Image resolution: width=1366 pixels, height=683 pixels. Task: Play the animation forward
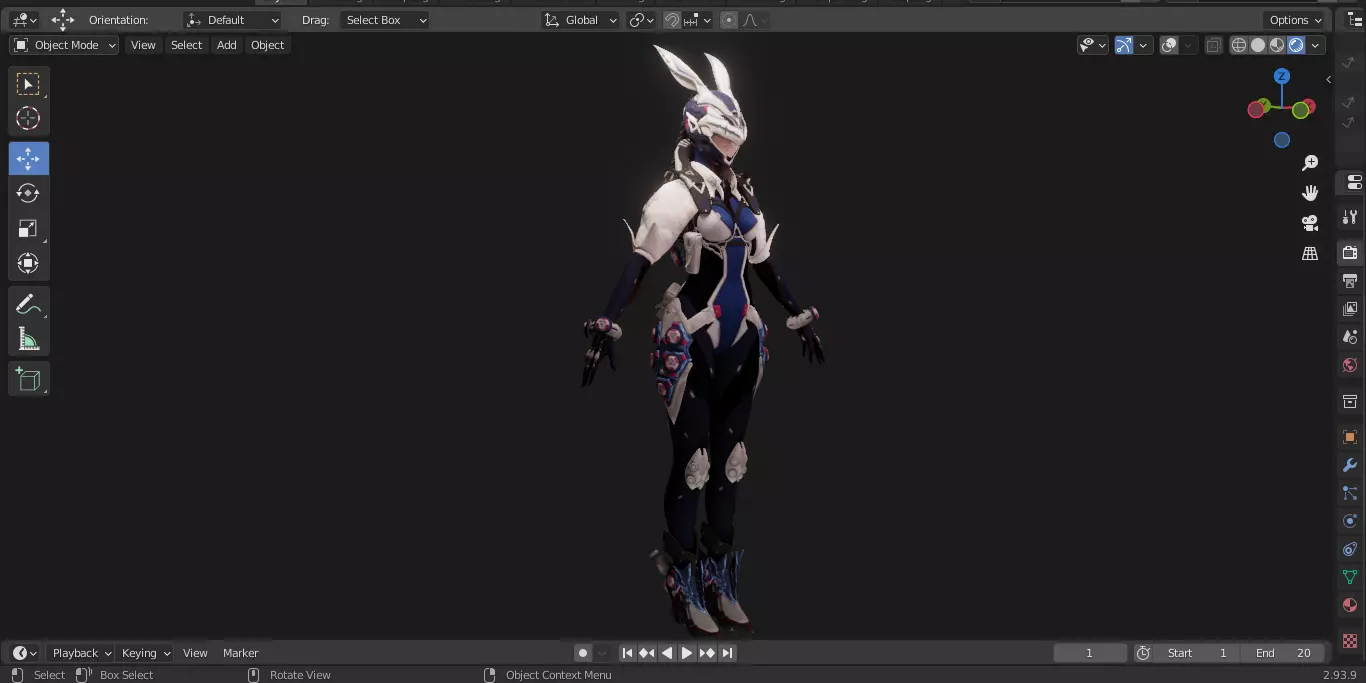(687, 653)
